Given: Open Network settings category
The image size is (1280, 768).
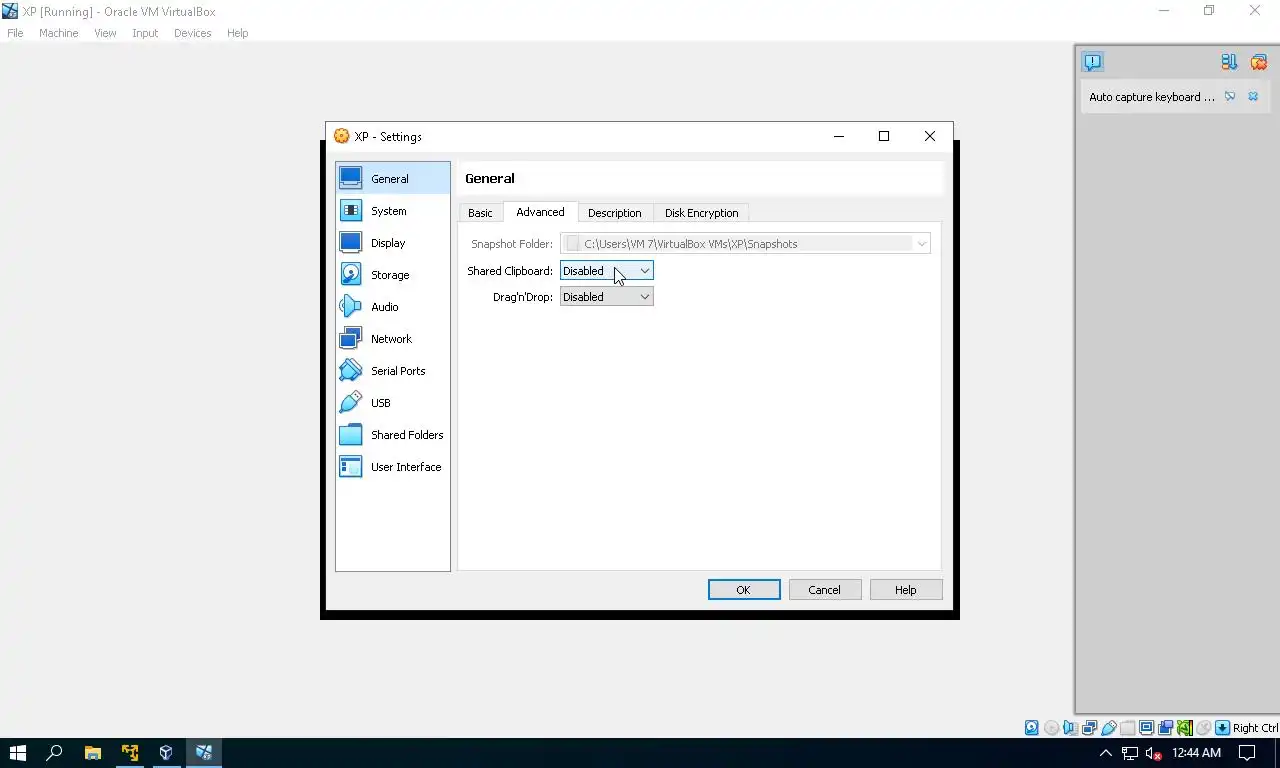Looking at the screenshot, I should pos(392,339).
